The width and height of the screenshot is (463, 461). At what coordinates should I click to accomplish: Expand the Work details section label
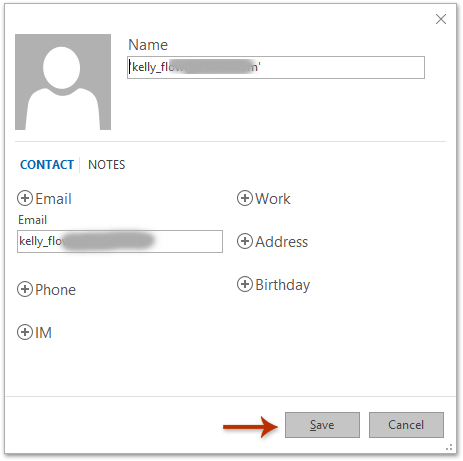273,199
